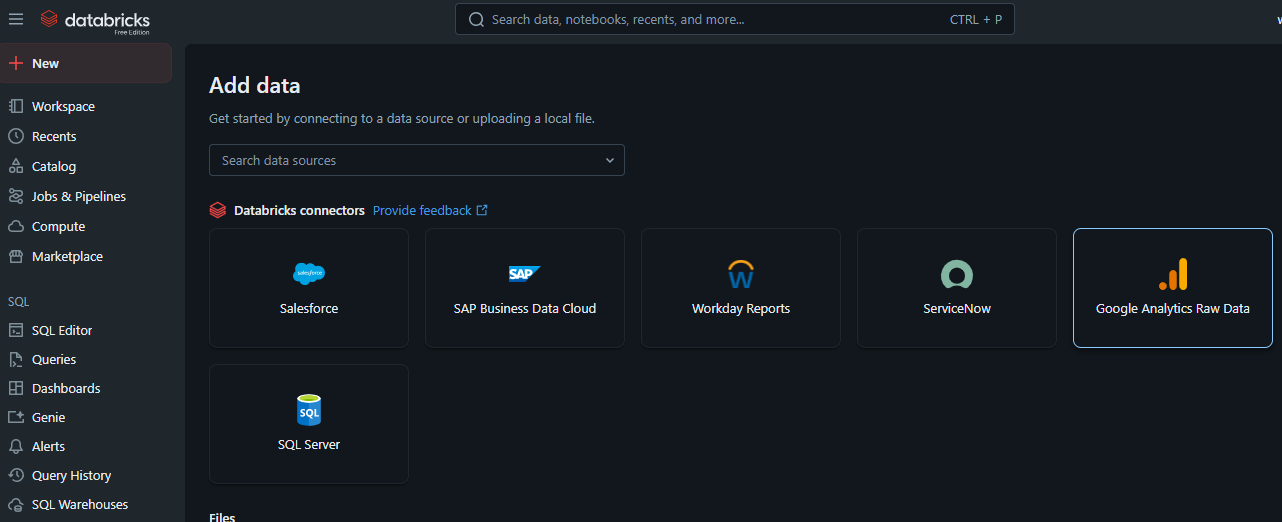Viewport: 1282px width, 522px height.
Task: Click the Marketplace storefront icon
Action: pos(16,256)
